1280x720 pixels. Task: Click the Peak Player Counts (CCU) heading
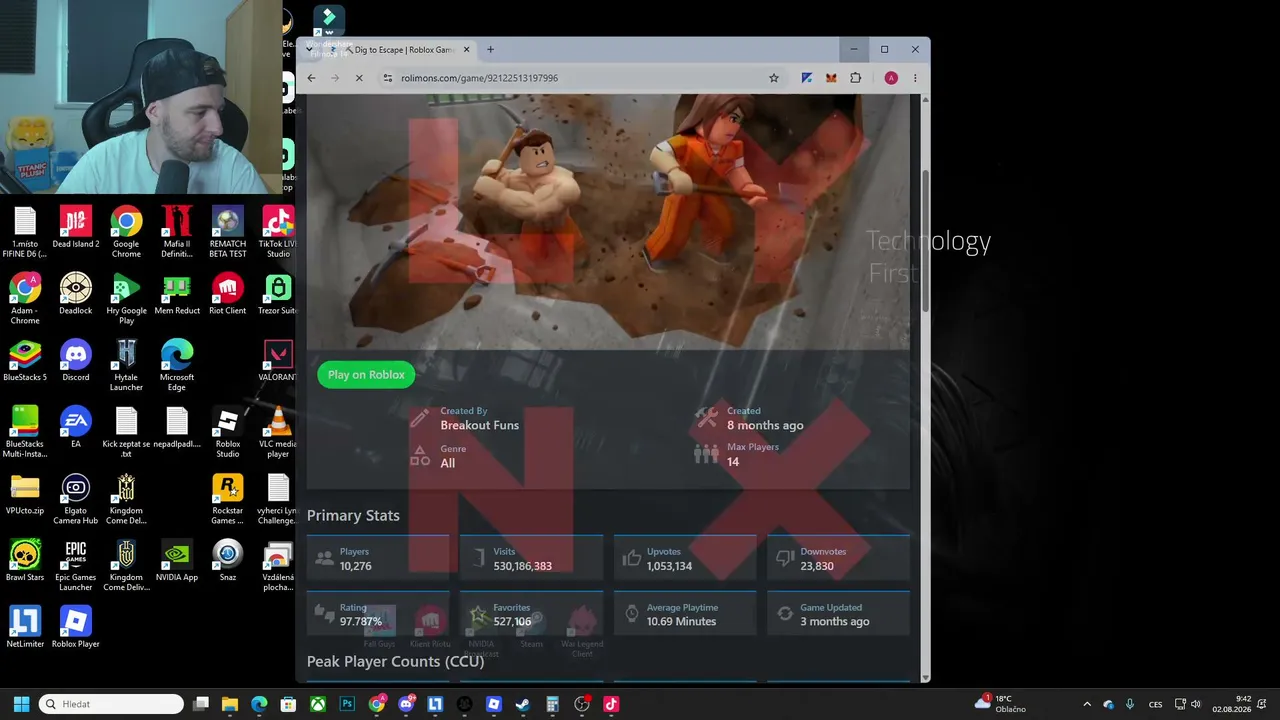(x=395, y=661)
